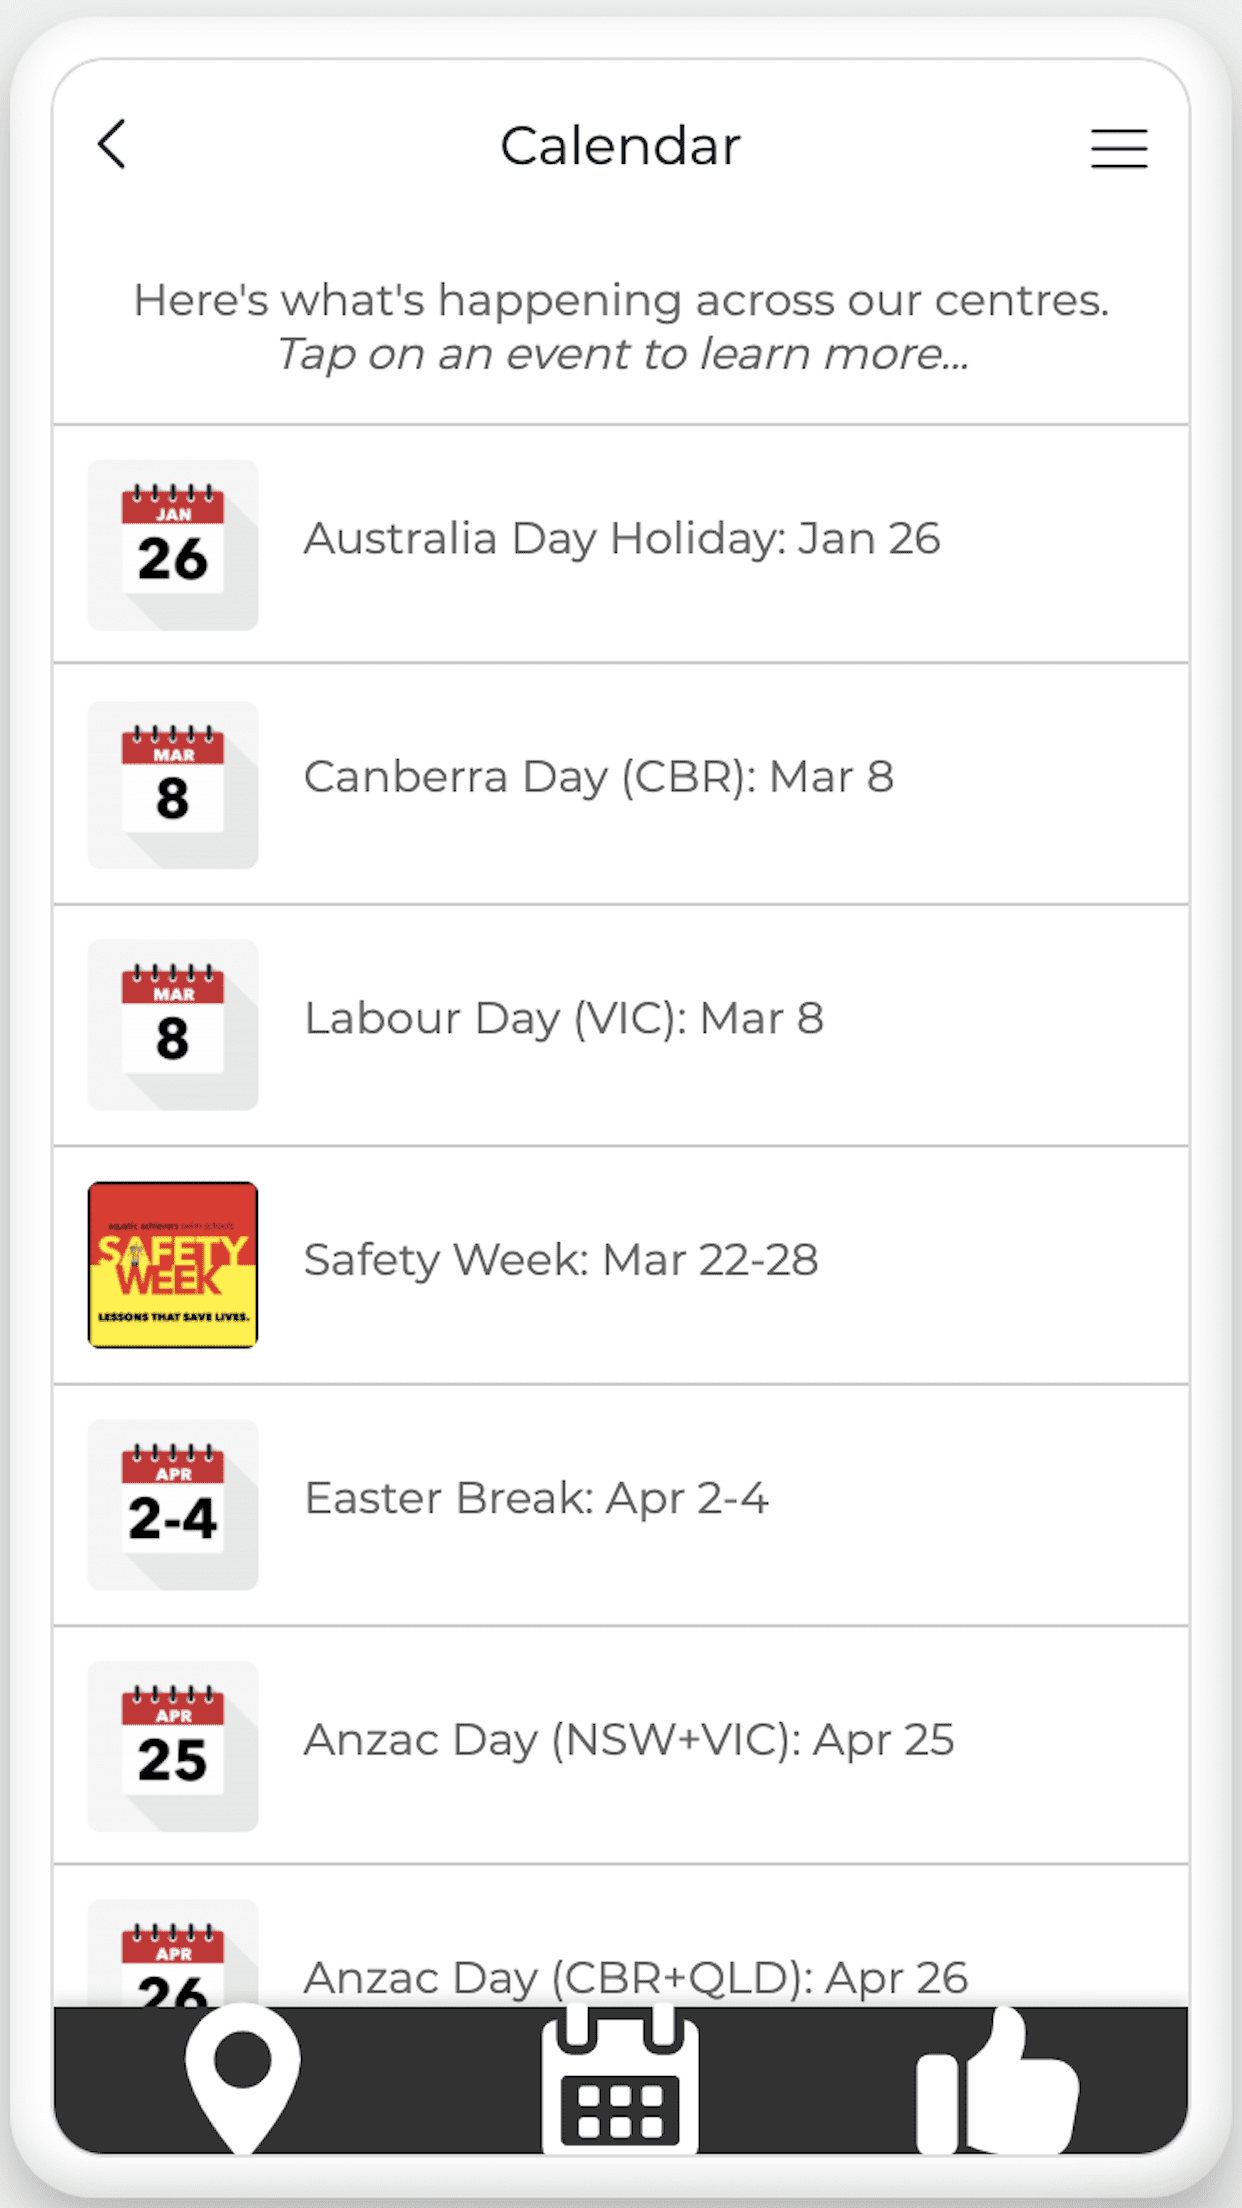The width and height of the screenshot is (1242, 2208).
Task: Open Easter Break event details
Action: point(536,1499)
